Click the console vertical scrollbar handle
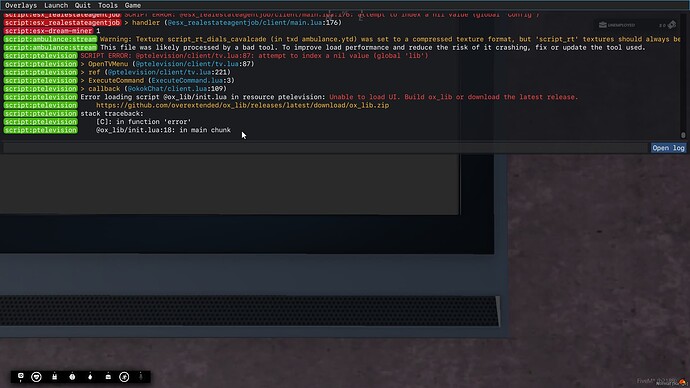 tap(683, 135)
